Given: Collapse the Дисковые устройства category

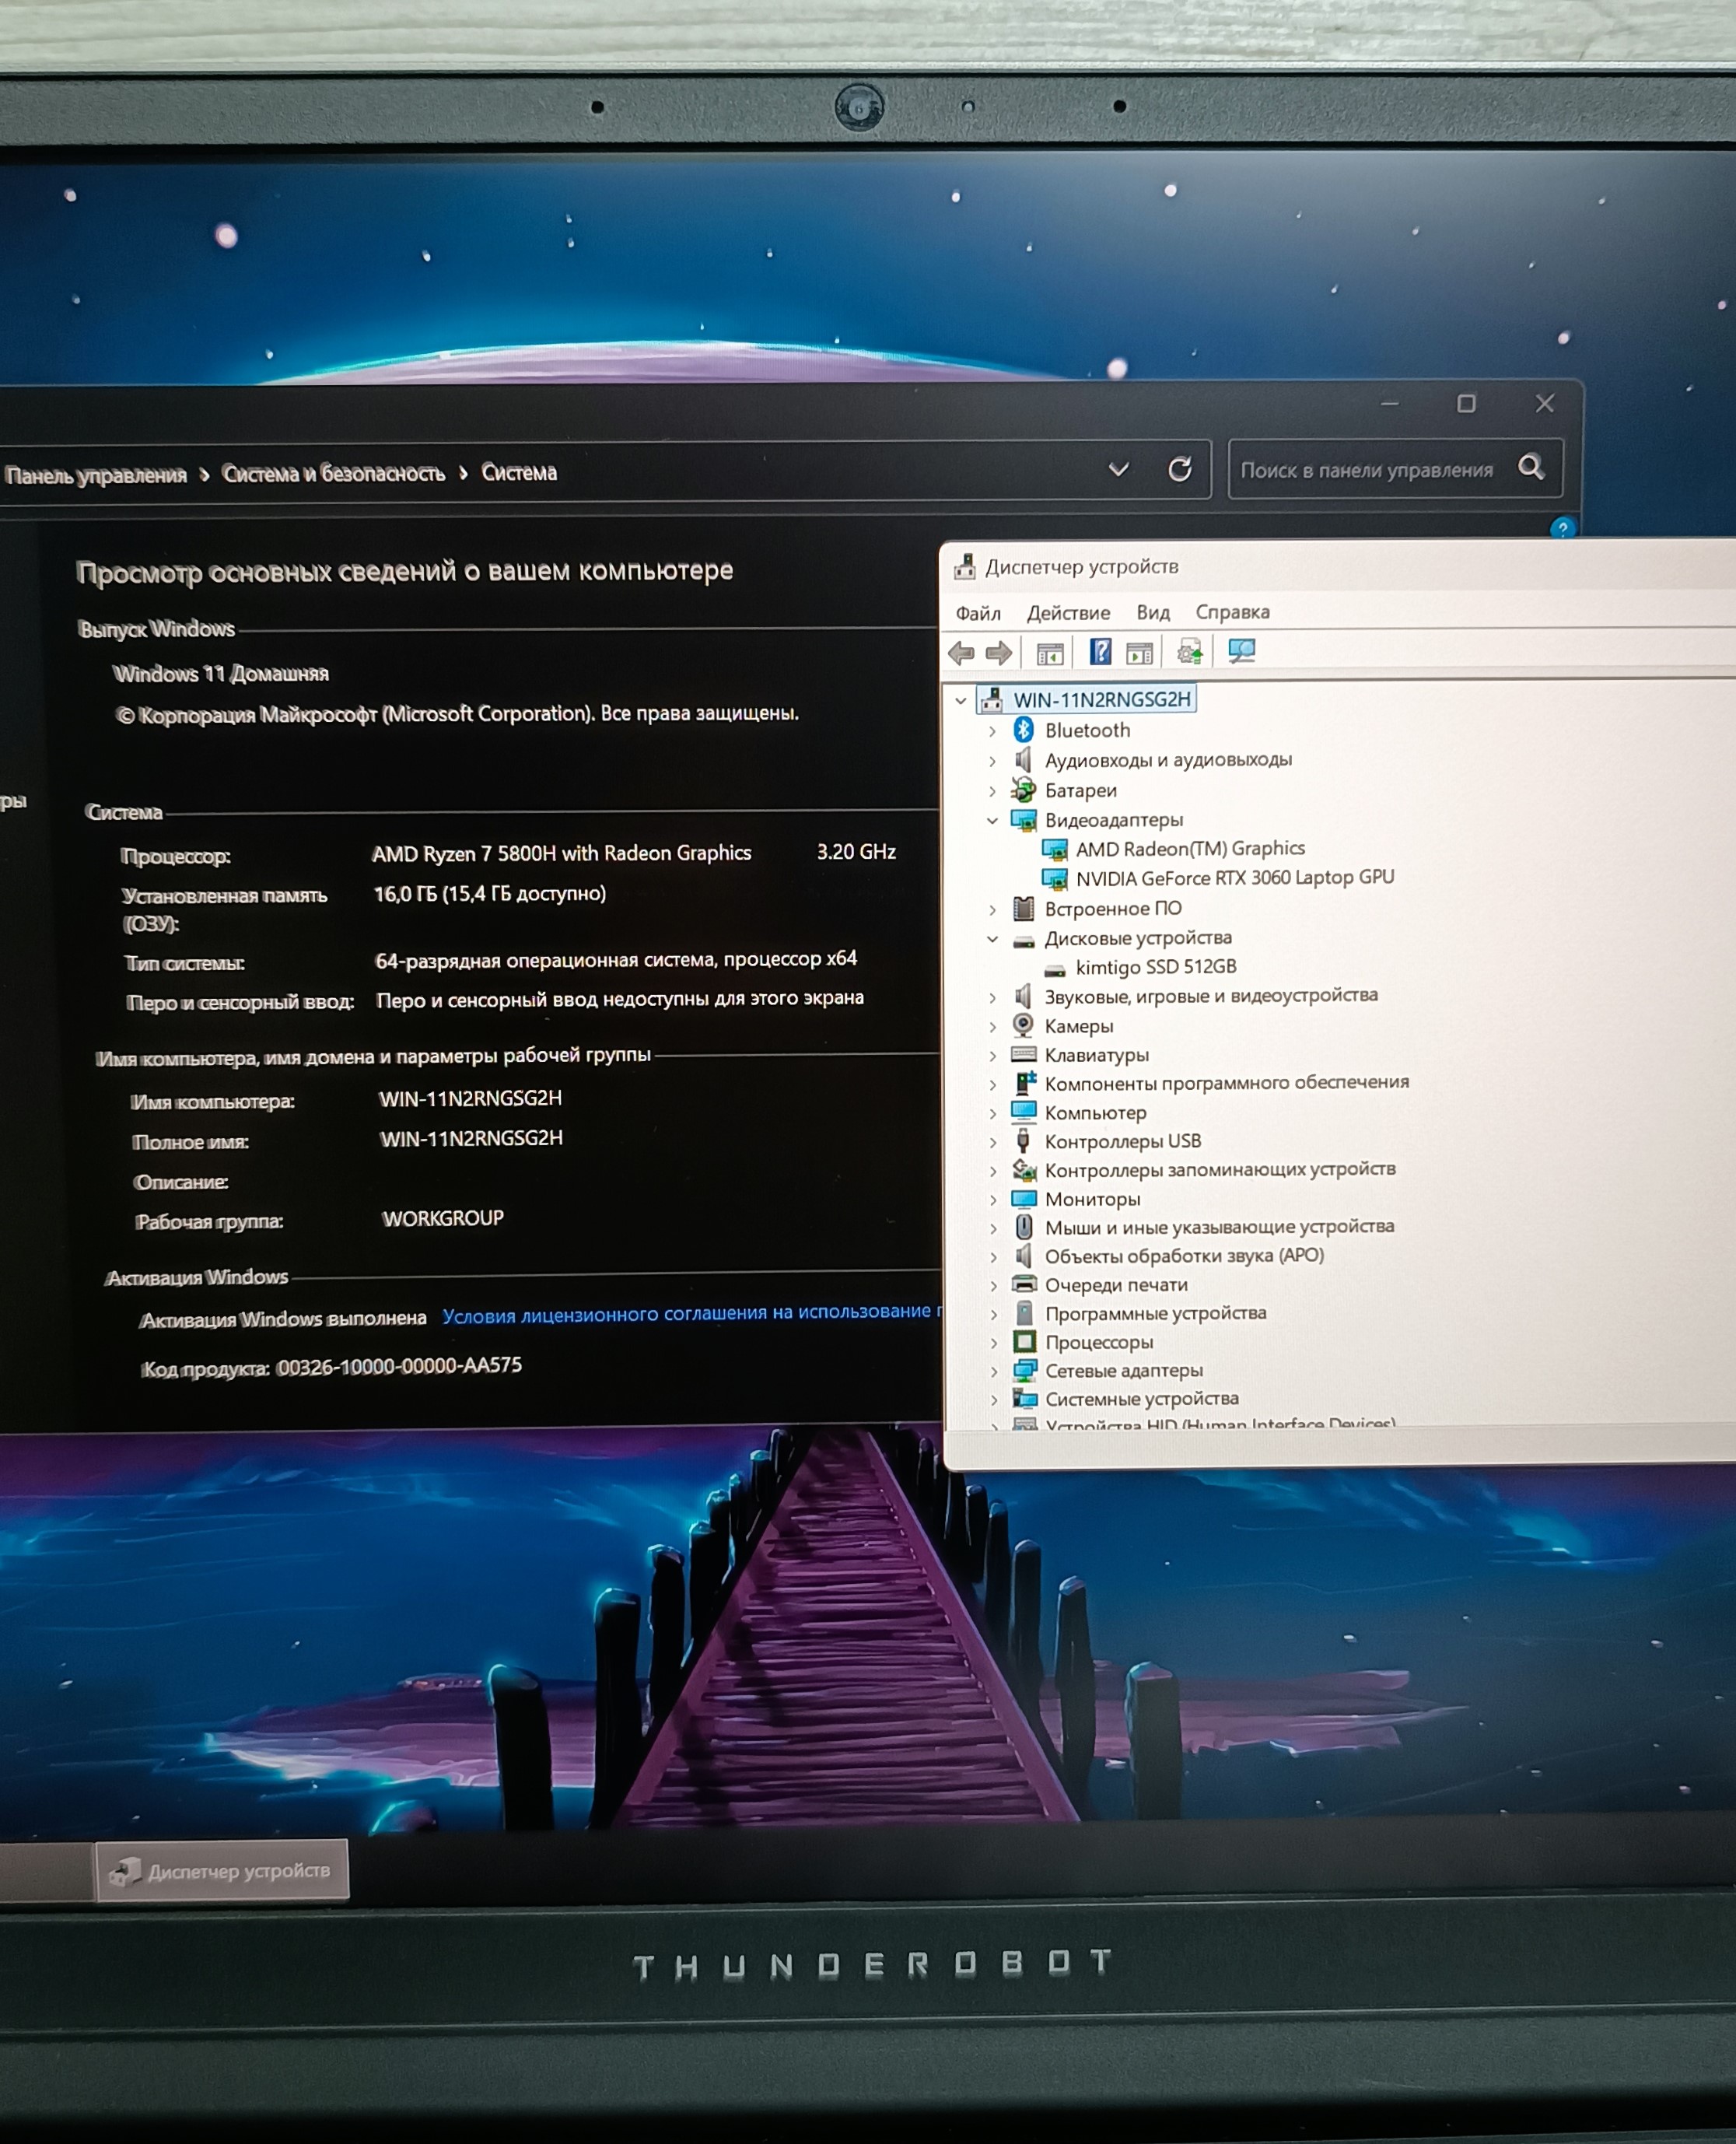Looking at the screenshot, I should [x=992, y=939].
